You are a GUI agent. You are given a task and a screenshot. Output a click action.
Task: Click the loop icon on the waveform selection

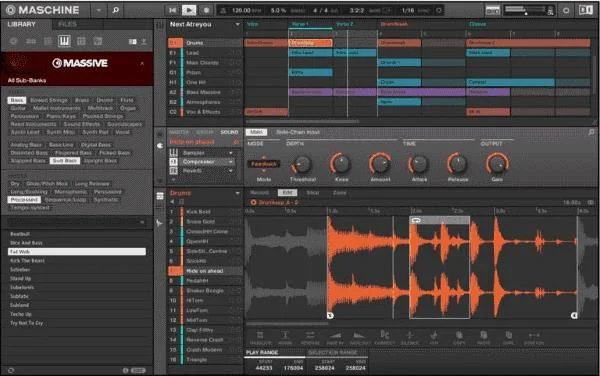click(x=416, y=221)
